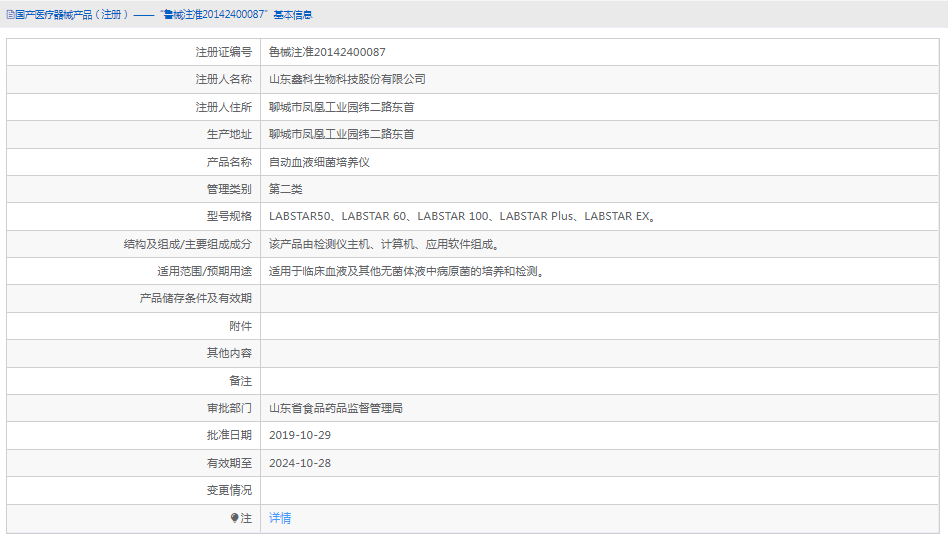Click the 产品名称 label
The image size is (948, 540).
(x=229, y=162)
